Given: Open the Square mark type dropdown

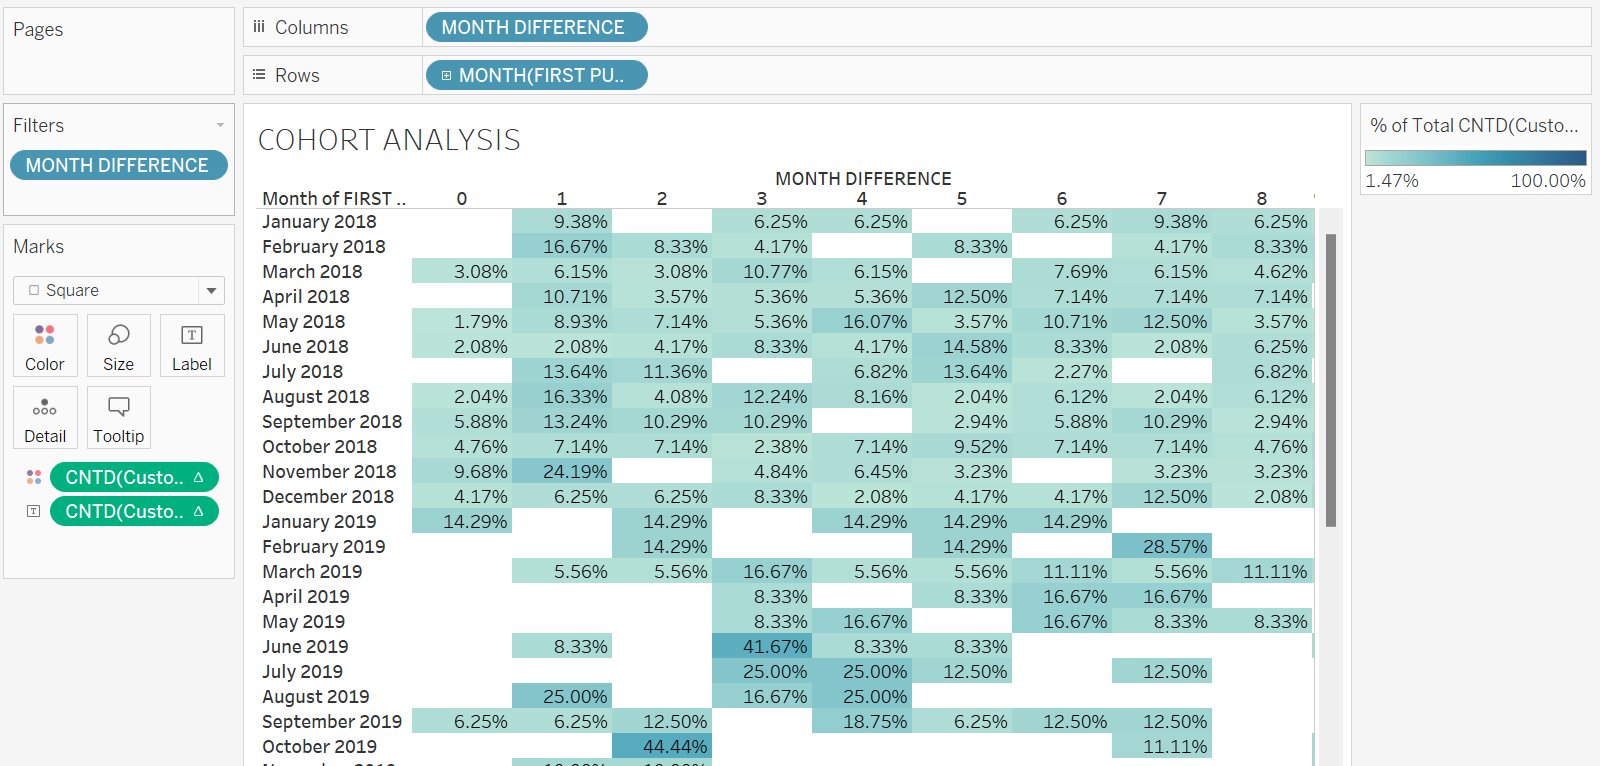Looking at the screenshot, I should 211,291.
